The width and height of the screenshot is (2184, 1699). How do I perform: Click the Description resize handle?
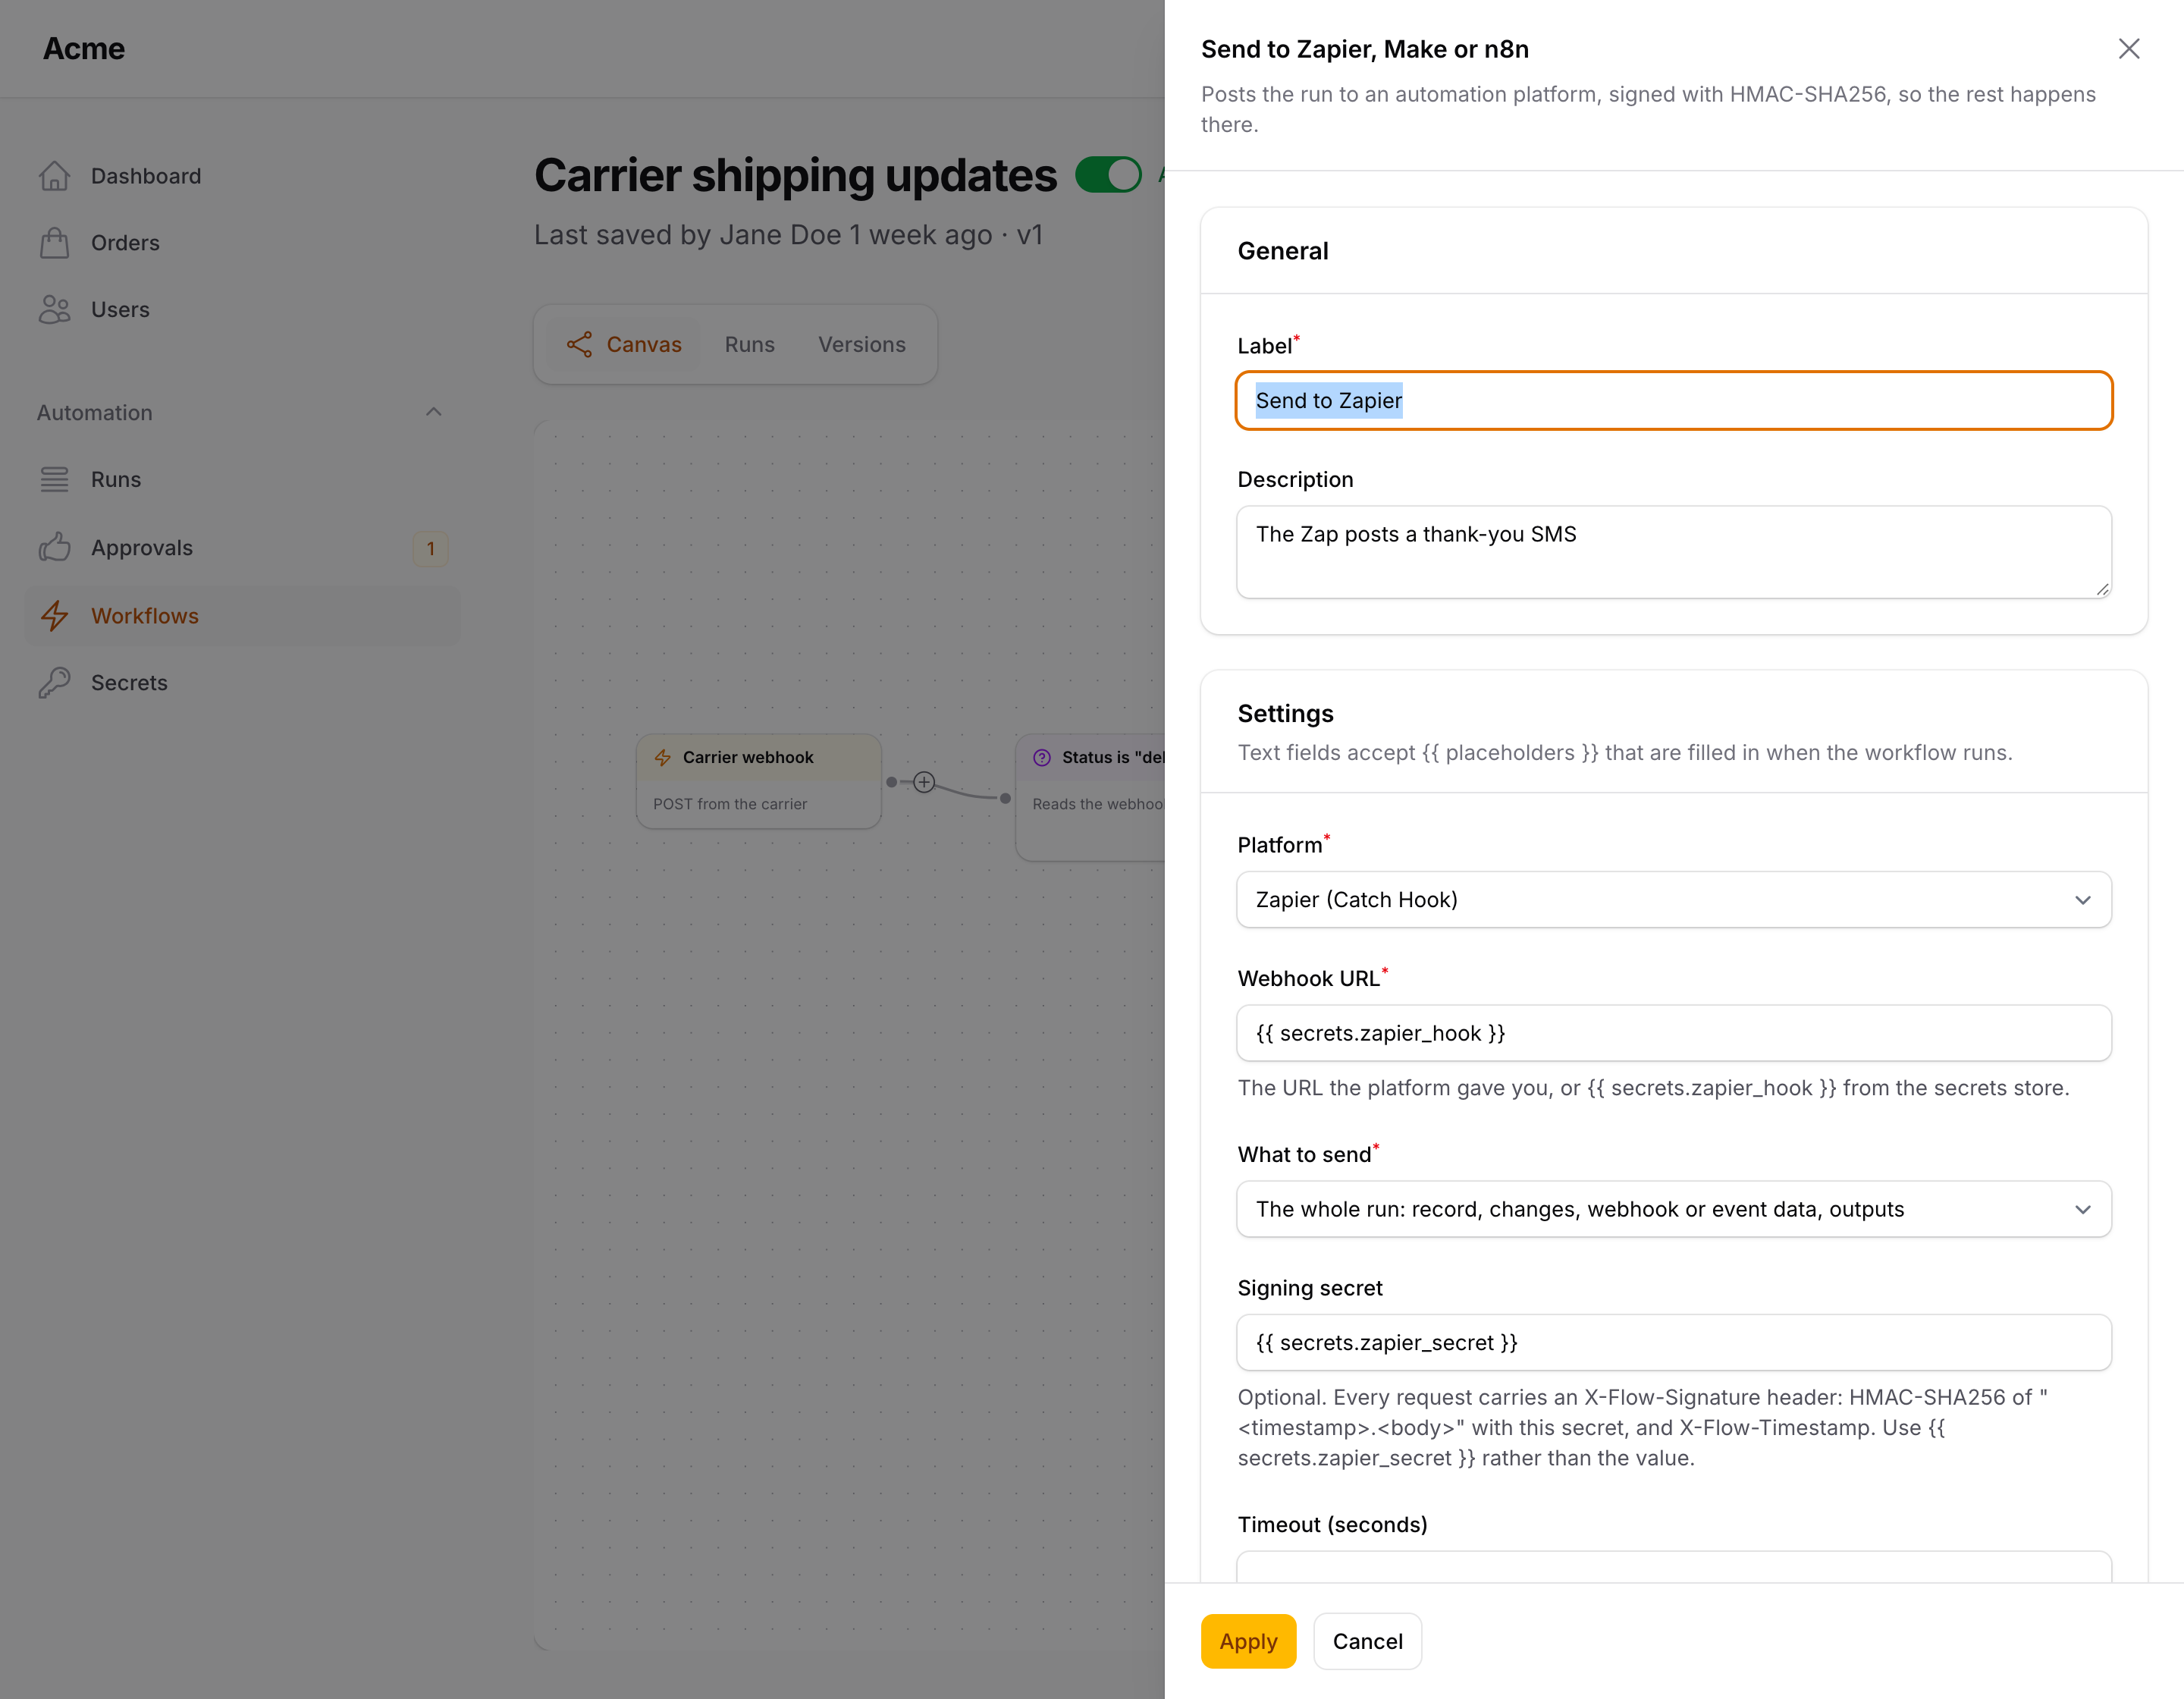coord(2102,589)
